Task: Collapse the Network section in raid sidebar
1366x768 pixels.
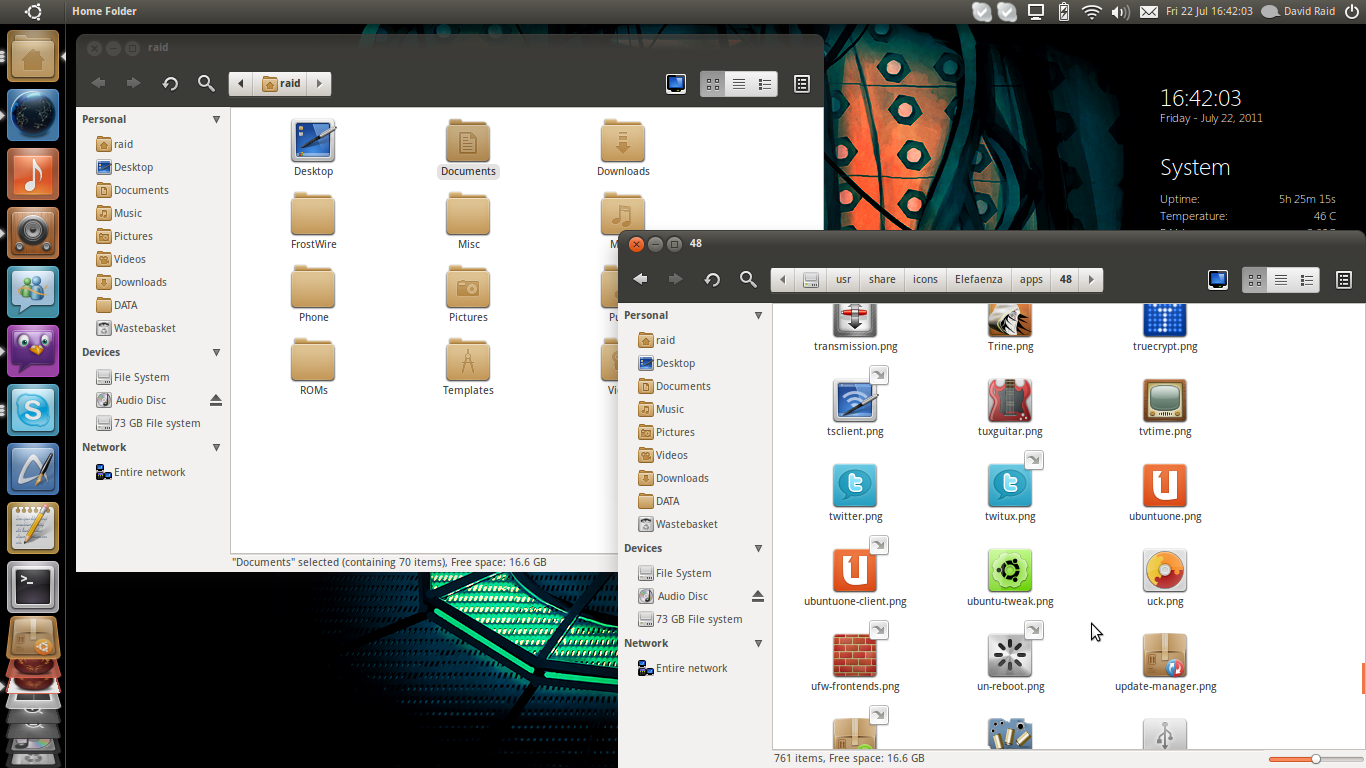Action: (216, 448)
